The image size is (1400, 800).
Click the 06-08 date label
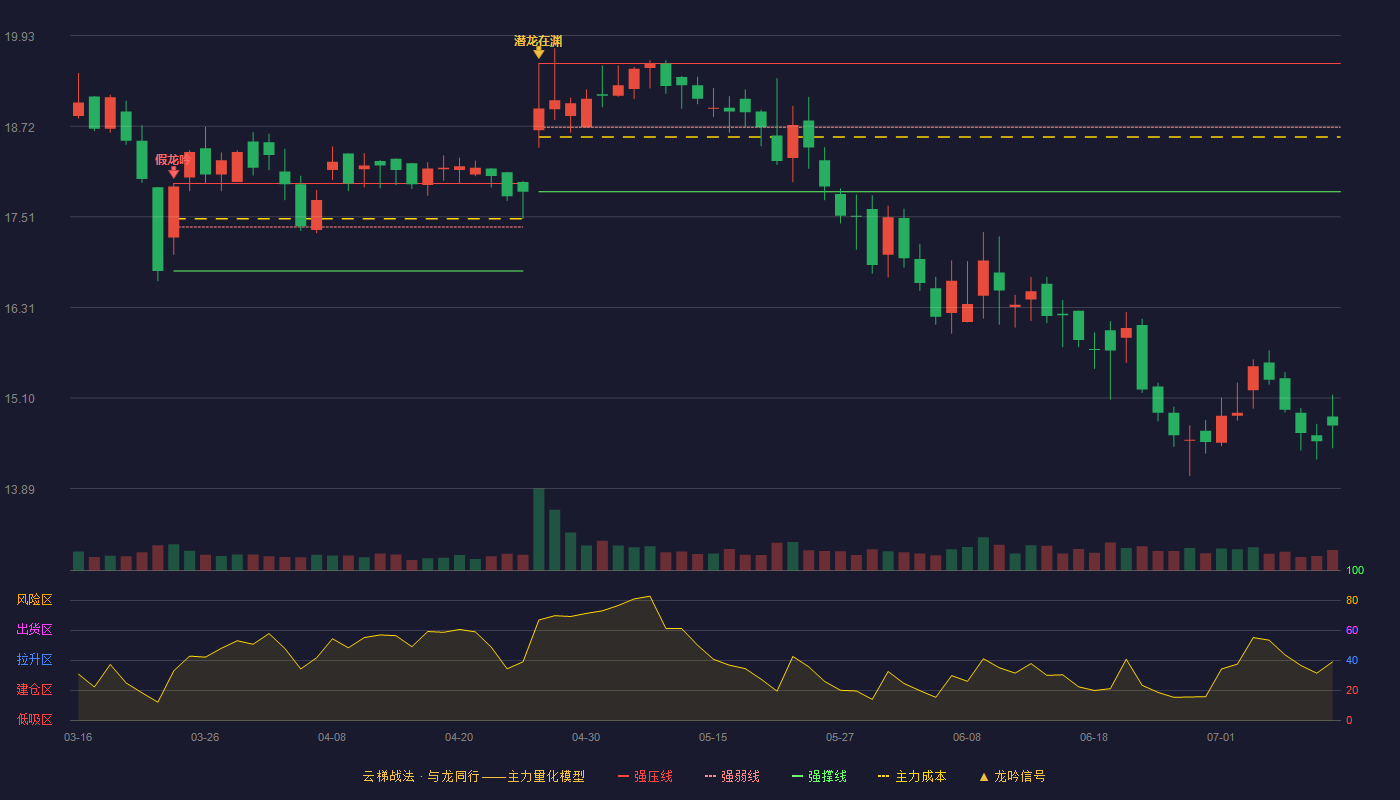pyautogui.click(x=967, y=737)
